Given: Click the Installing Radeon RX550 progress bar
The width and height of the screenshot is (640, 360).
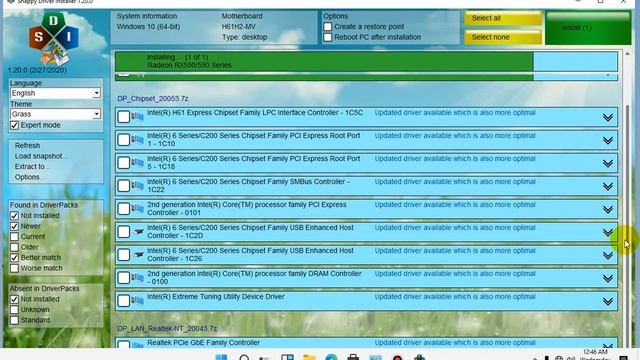Looking at the screenshot, I should 366,61.
